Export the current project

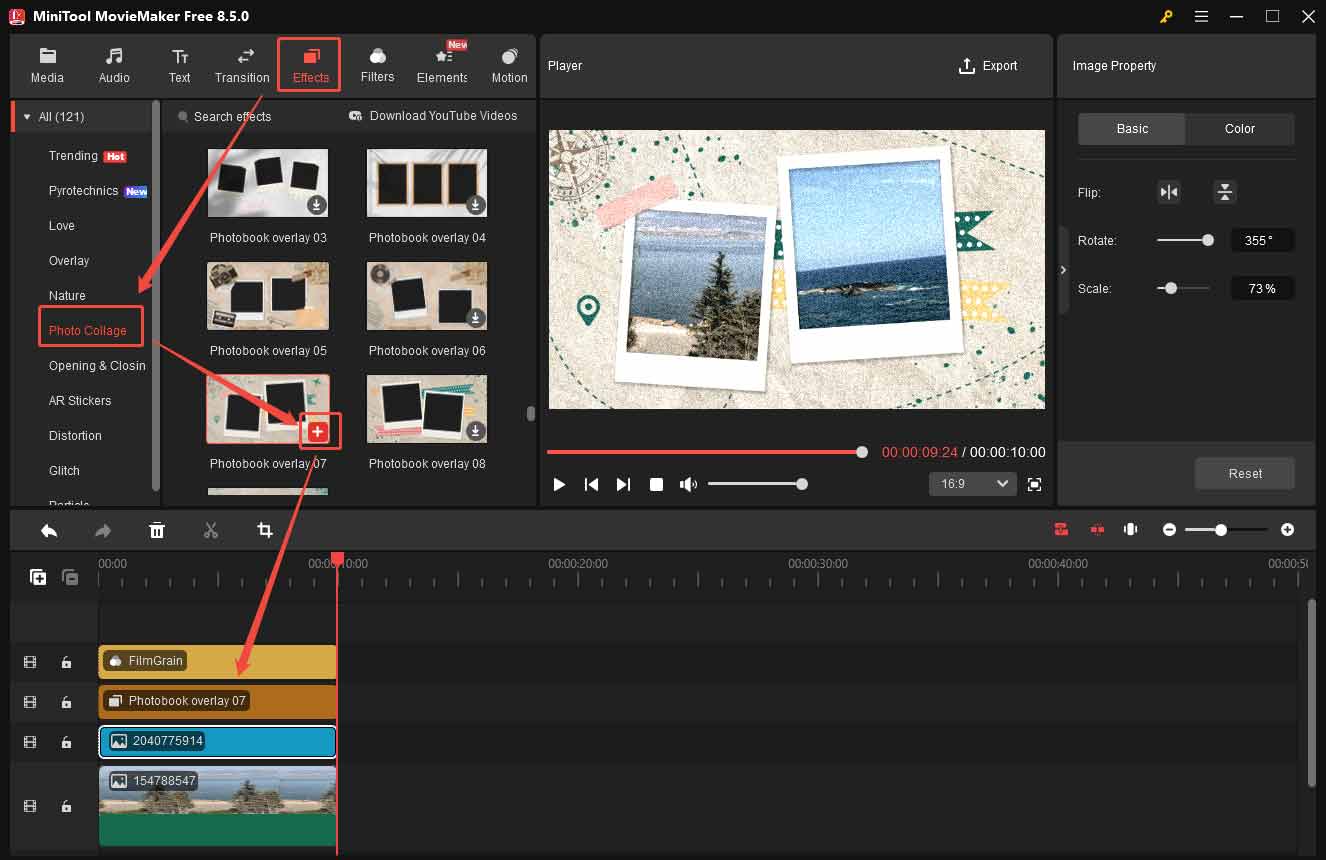tap(988, 65)
